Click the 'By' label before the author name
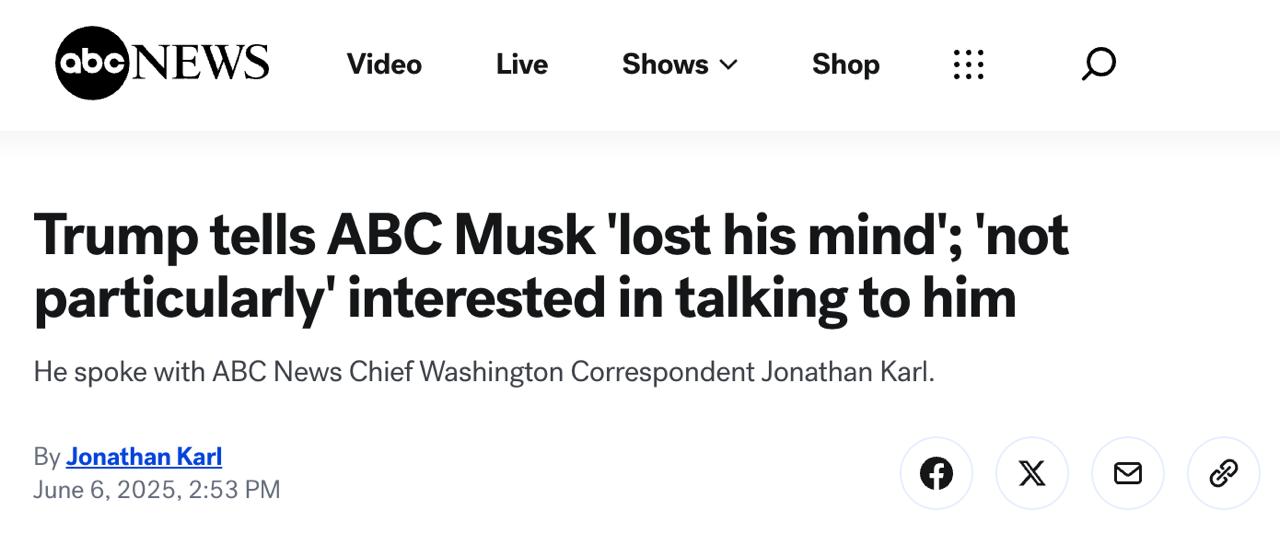Viewport: 1280px width, 534px height. [47, 457]
